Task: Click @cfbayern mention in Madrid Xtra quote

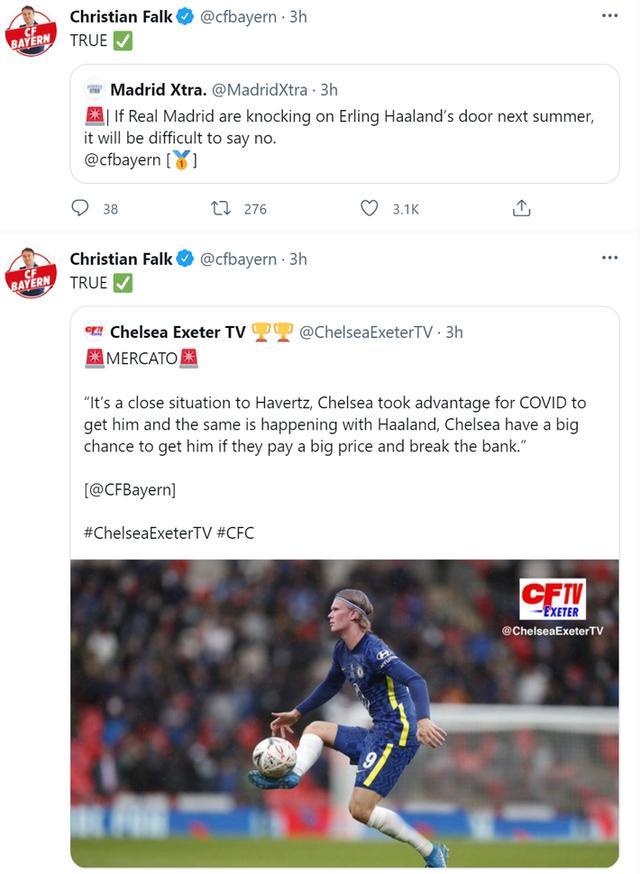Action: 122,159
